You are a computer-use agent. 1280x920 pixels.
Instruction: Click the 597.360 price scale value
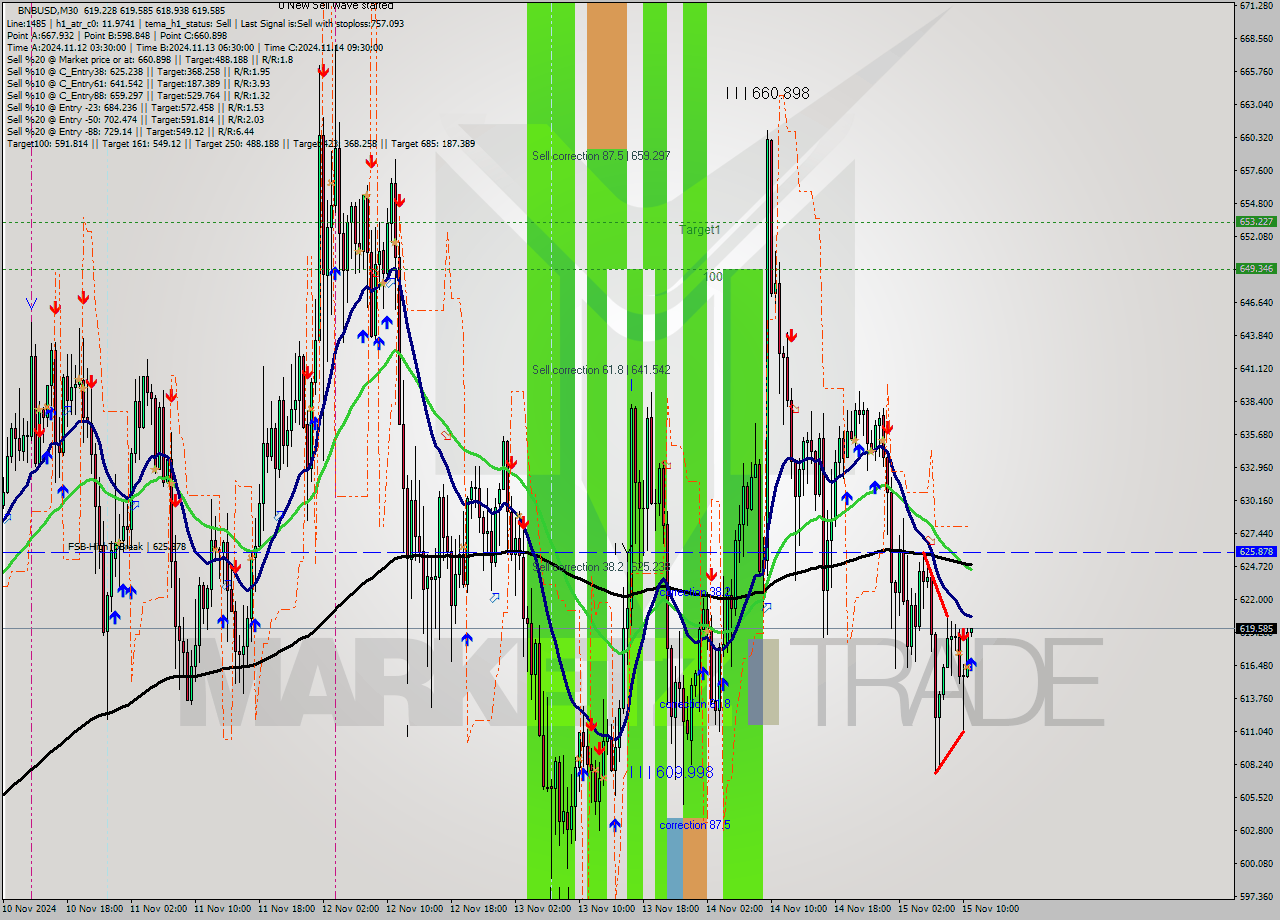(1255, 896)
